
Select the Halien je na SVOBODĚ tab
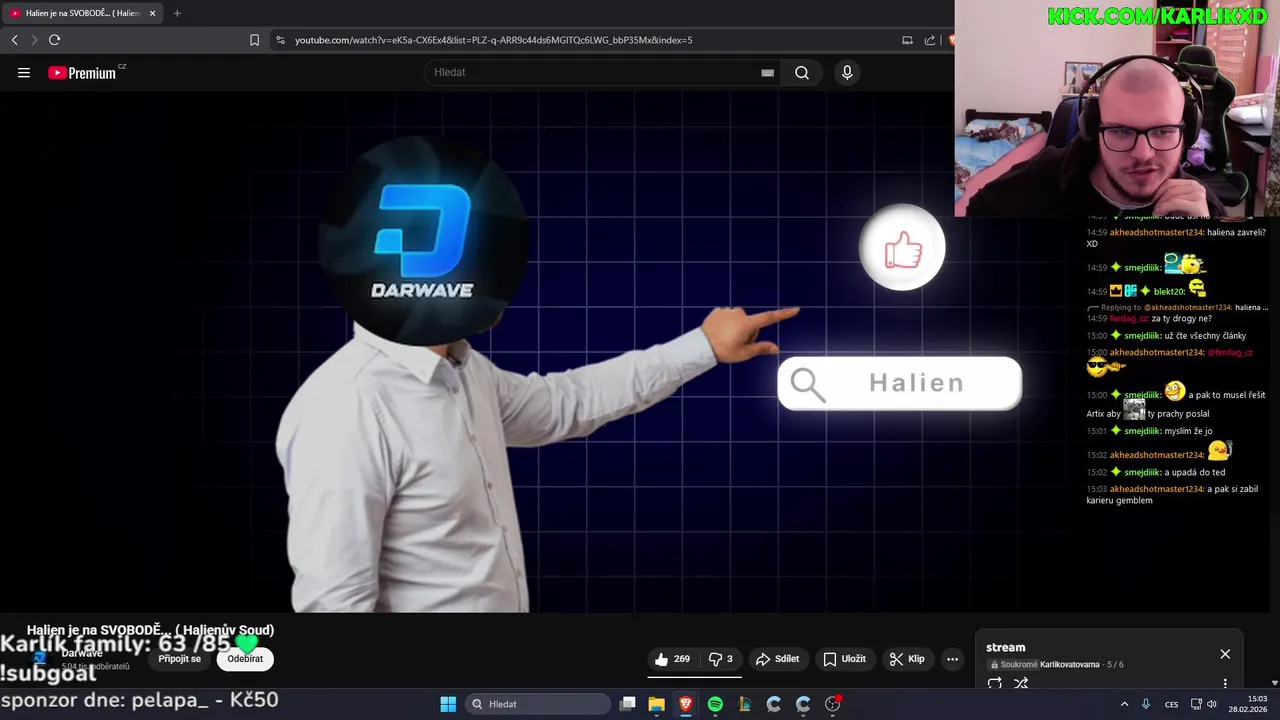pyautogui.click(x=82, y=13)
